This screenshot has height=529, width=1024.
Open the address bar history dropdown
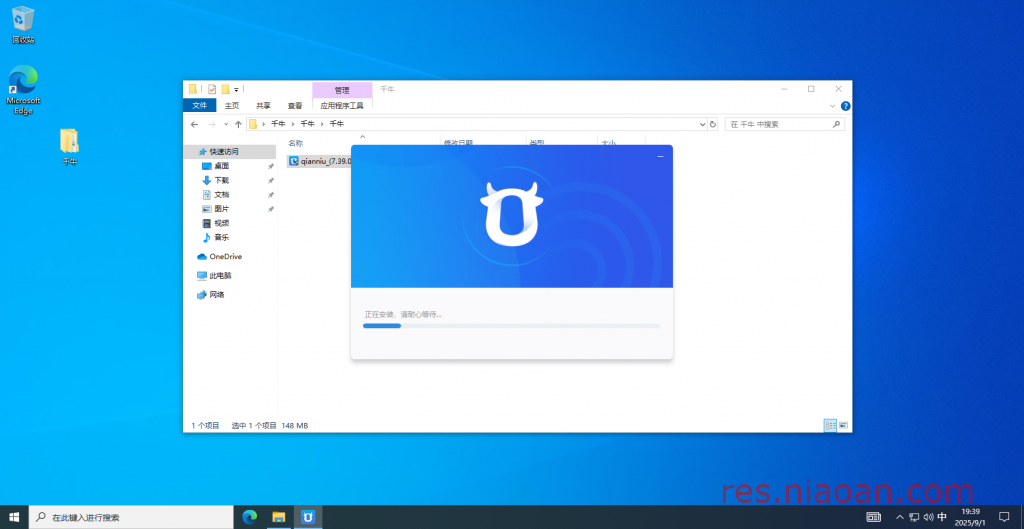pos(703,124)
